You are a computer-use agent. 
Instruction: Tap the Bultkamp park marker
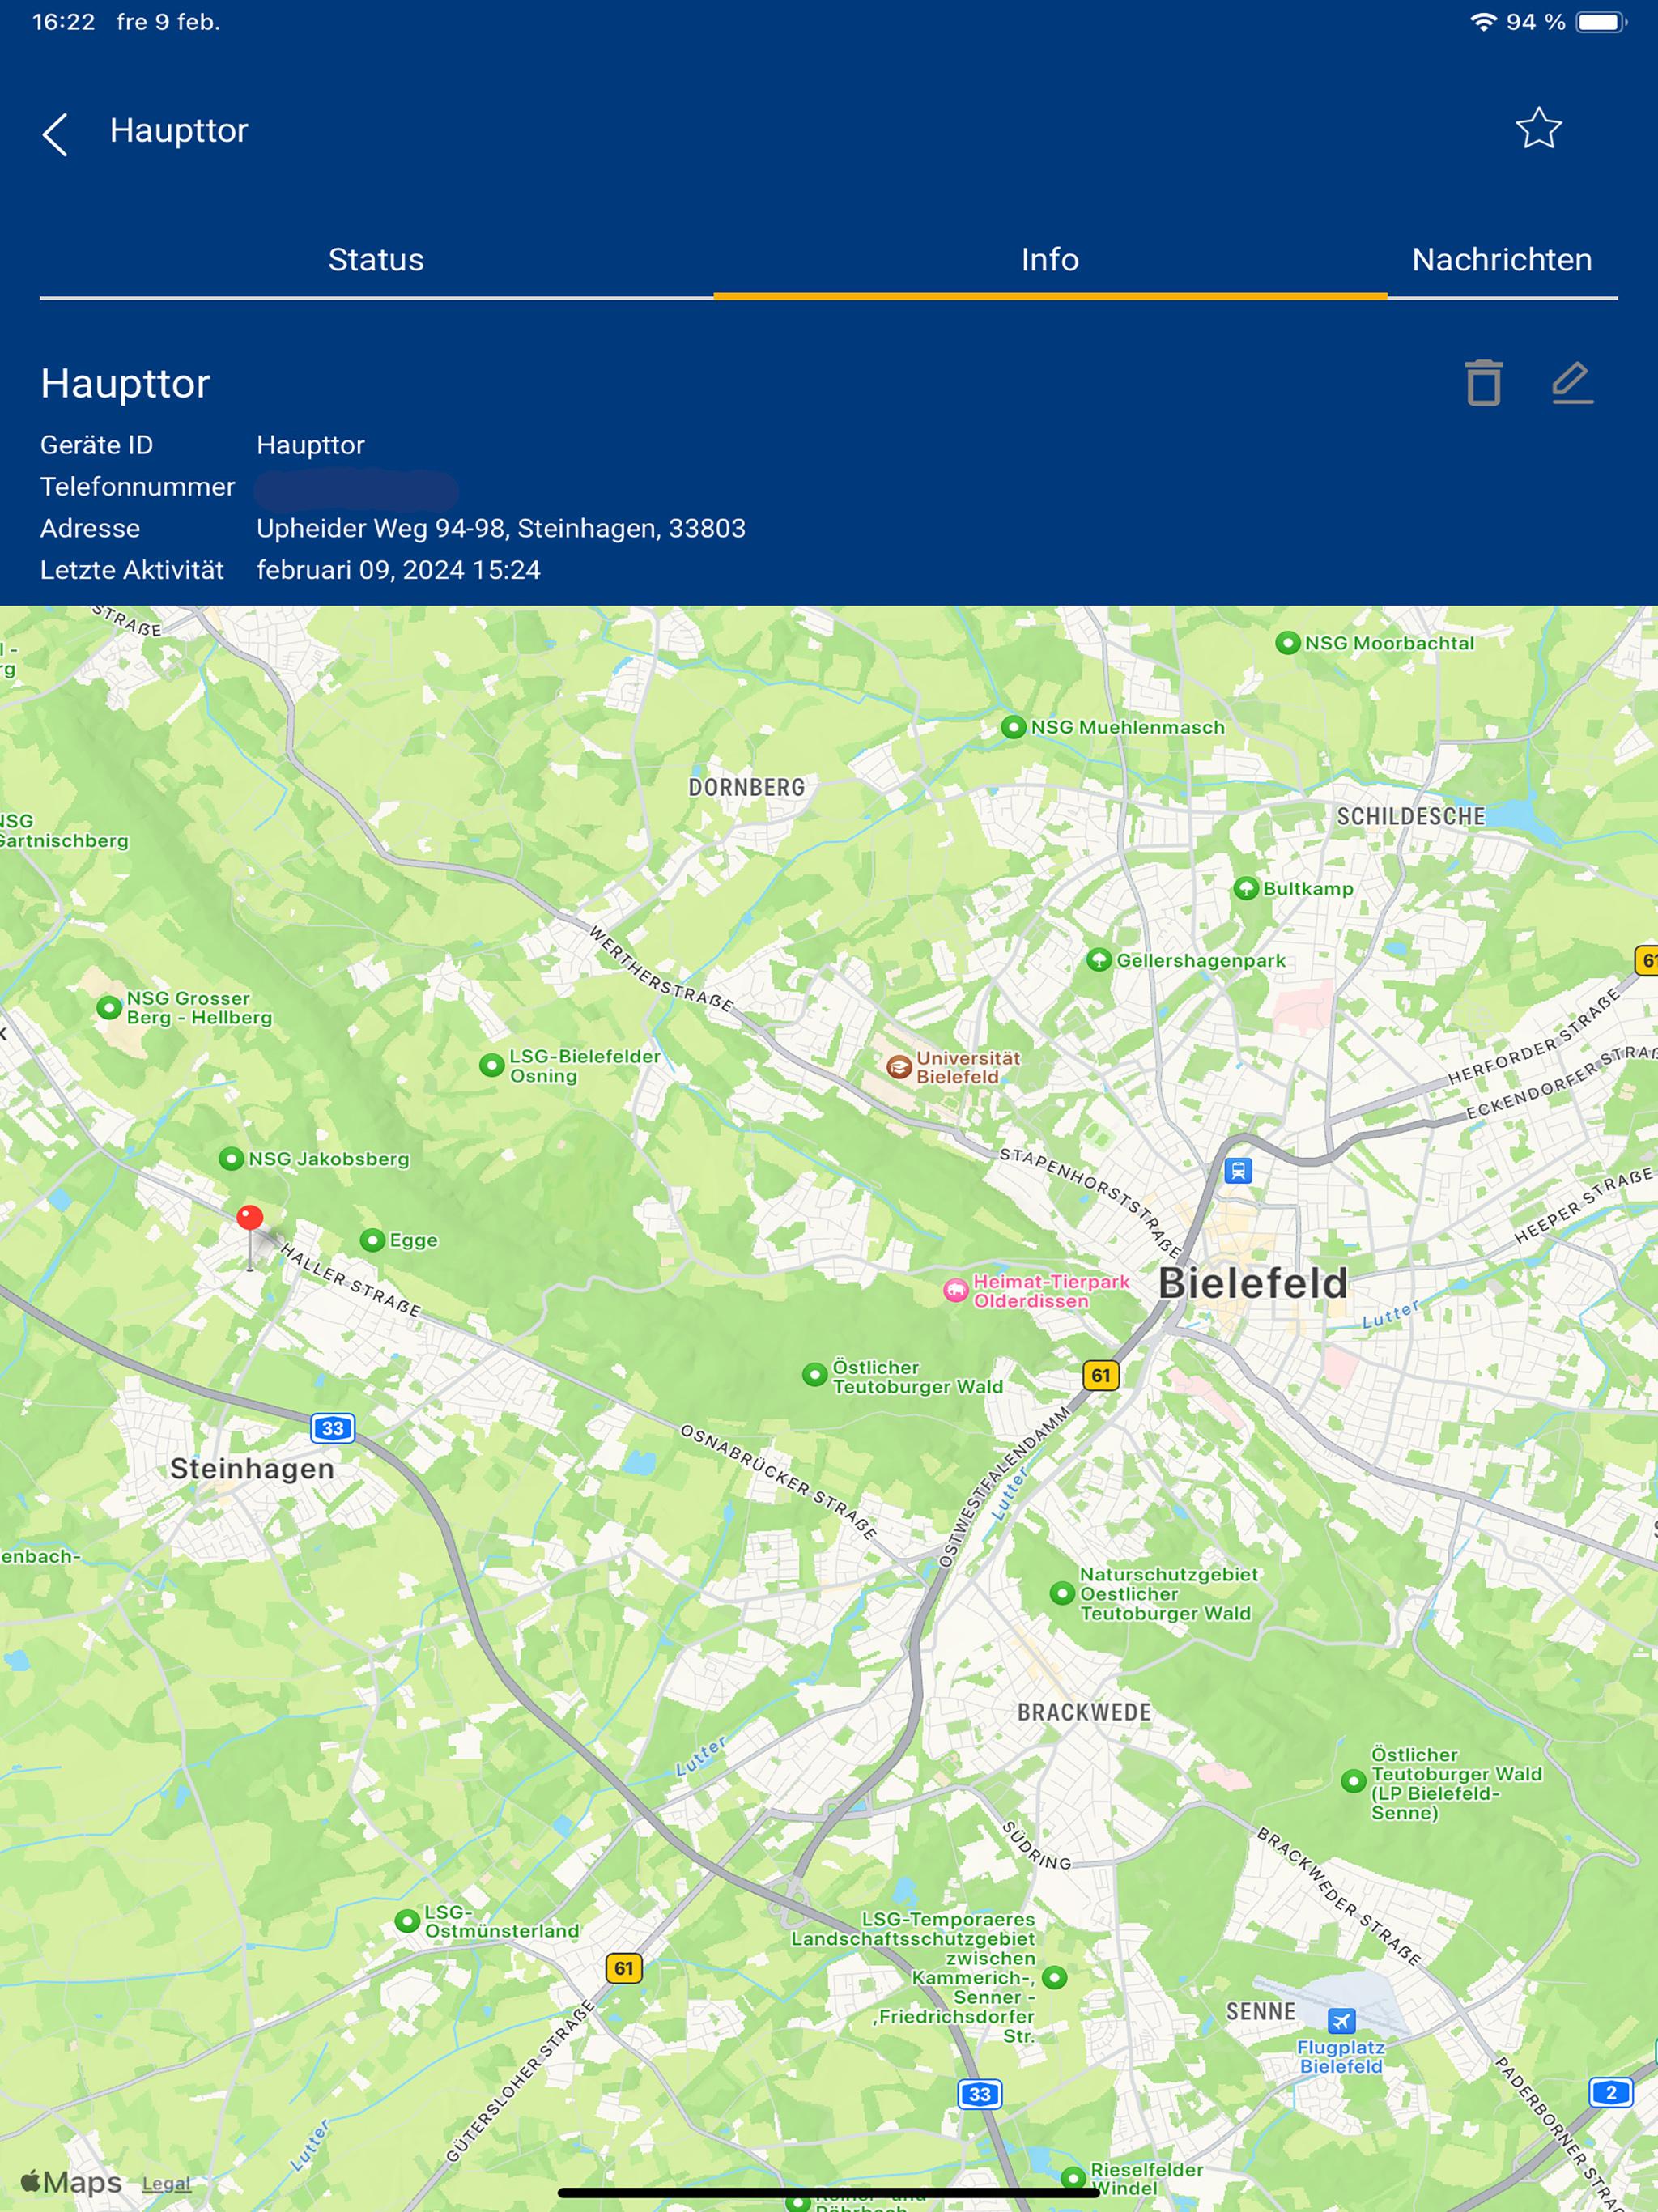[x=1245, y=888]
